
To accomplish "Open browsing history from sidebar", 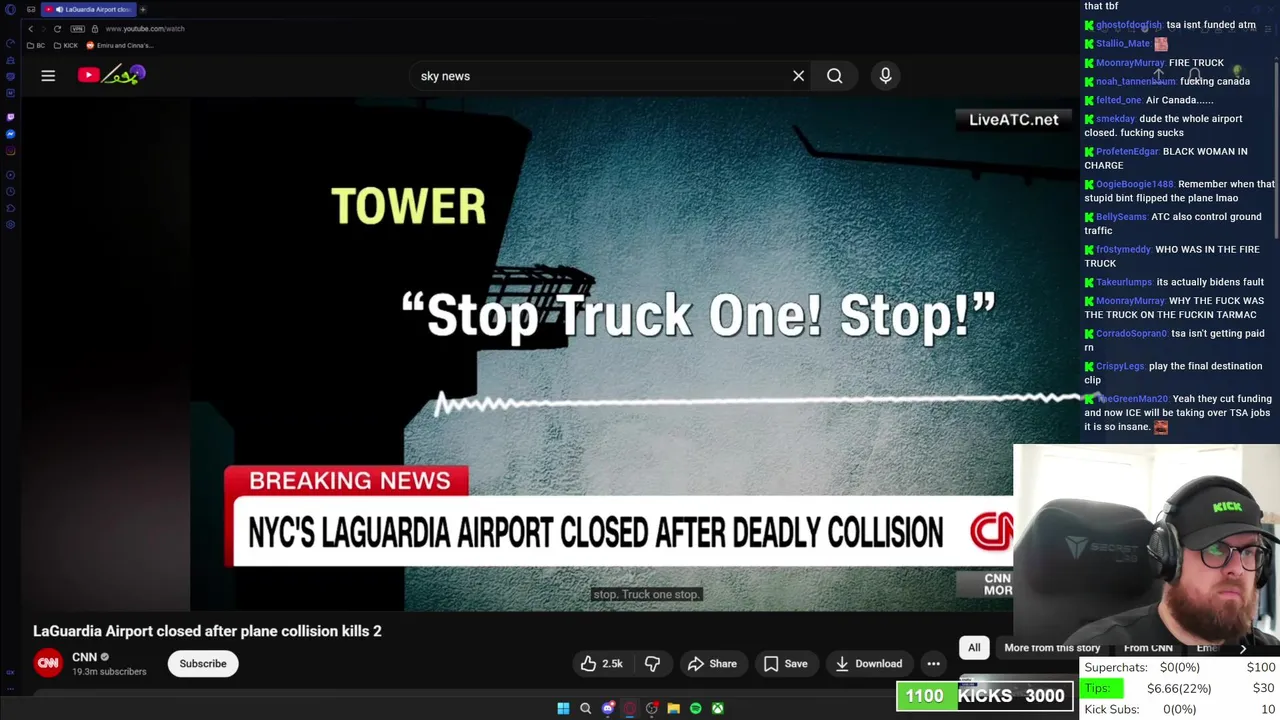I will 10,191.
